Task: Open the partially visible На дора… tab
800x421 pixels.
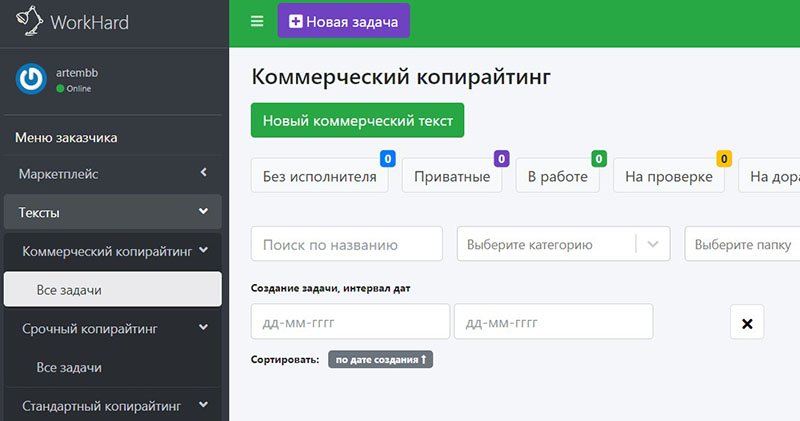Action: click(x=769, y=176)
